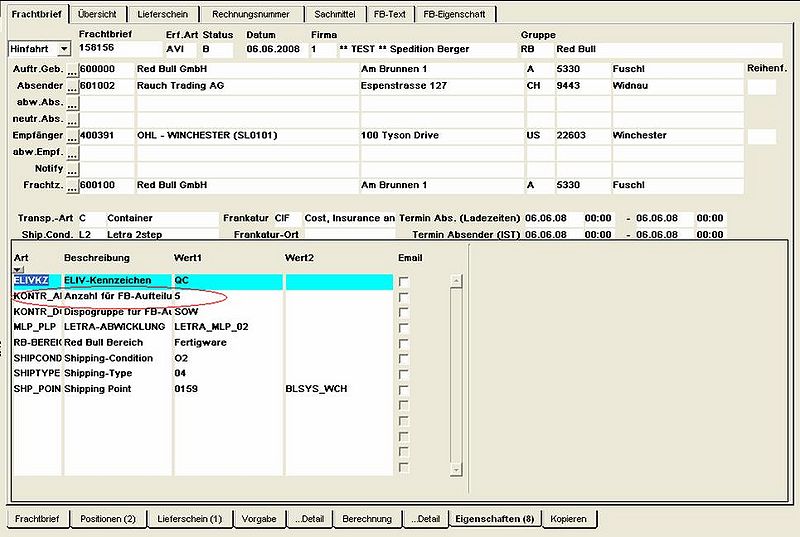Select the Shipping Point description cell

click(x=117, y=389)
